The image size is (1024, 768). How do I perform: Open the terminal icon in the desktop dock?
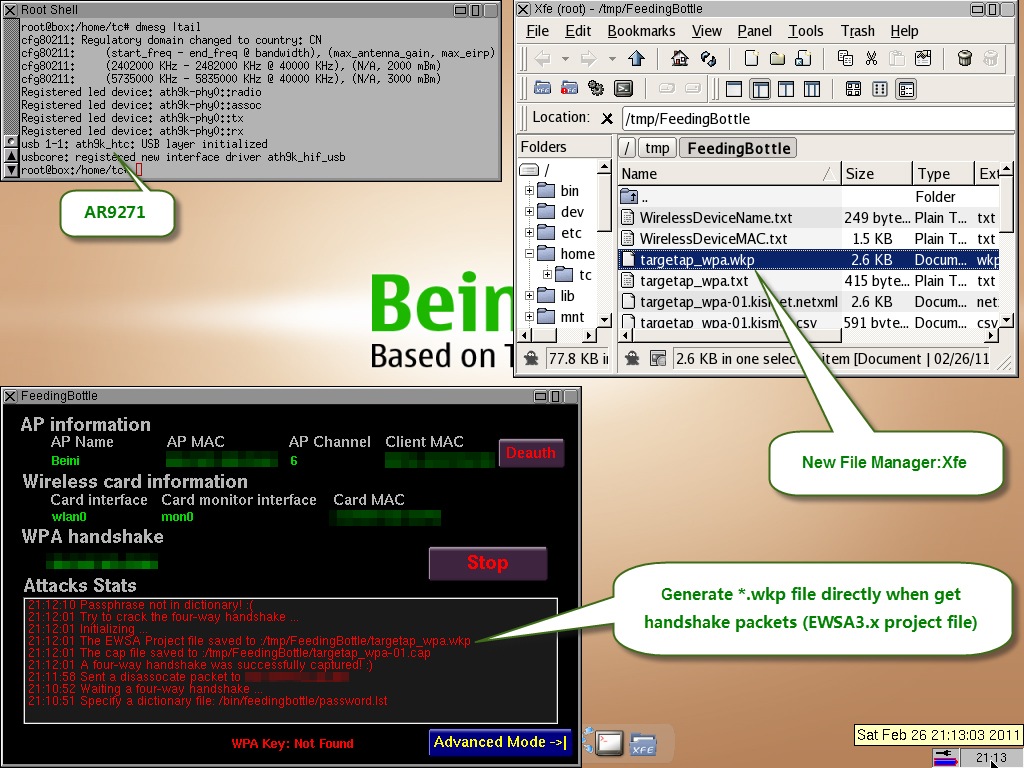[x=609, y=743]
